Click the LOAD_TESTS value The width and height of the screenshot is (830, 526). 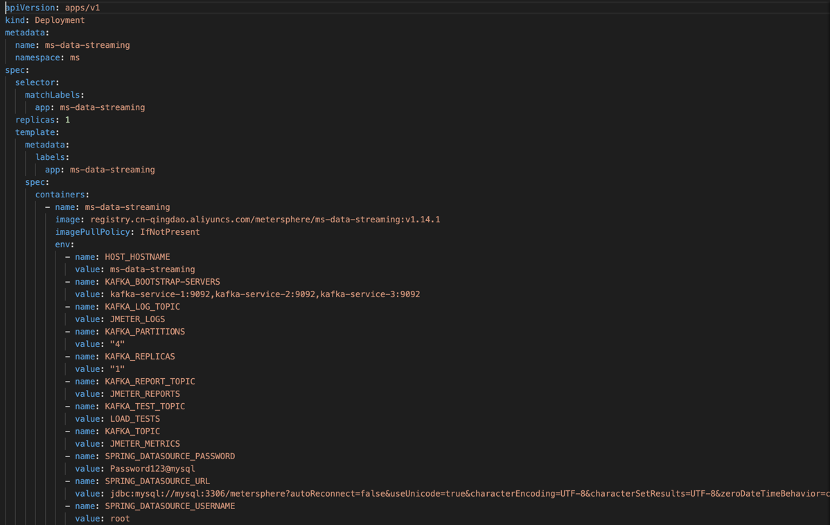pyautogui.click(x=135, y=419)
